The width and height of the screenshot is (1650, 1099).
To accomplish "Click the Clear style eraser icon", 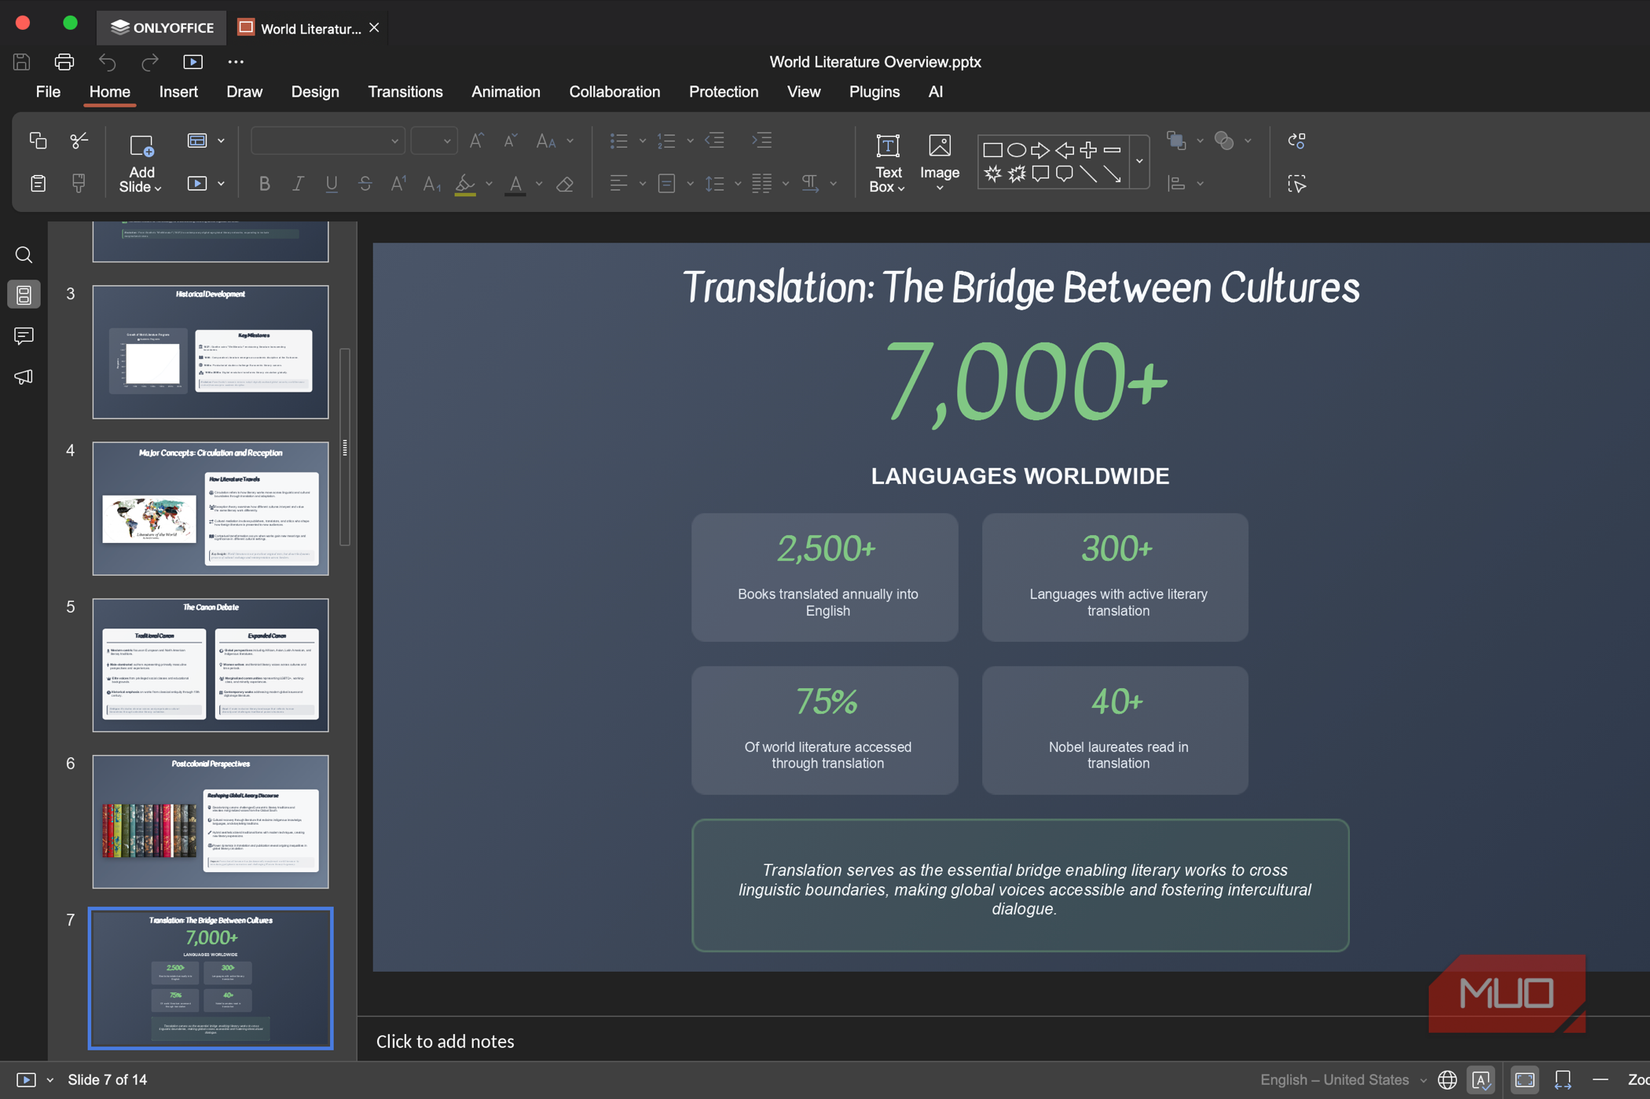I will coord(565,184).
